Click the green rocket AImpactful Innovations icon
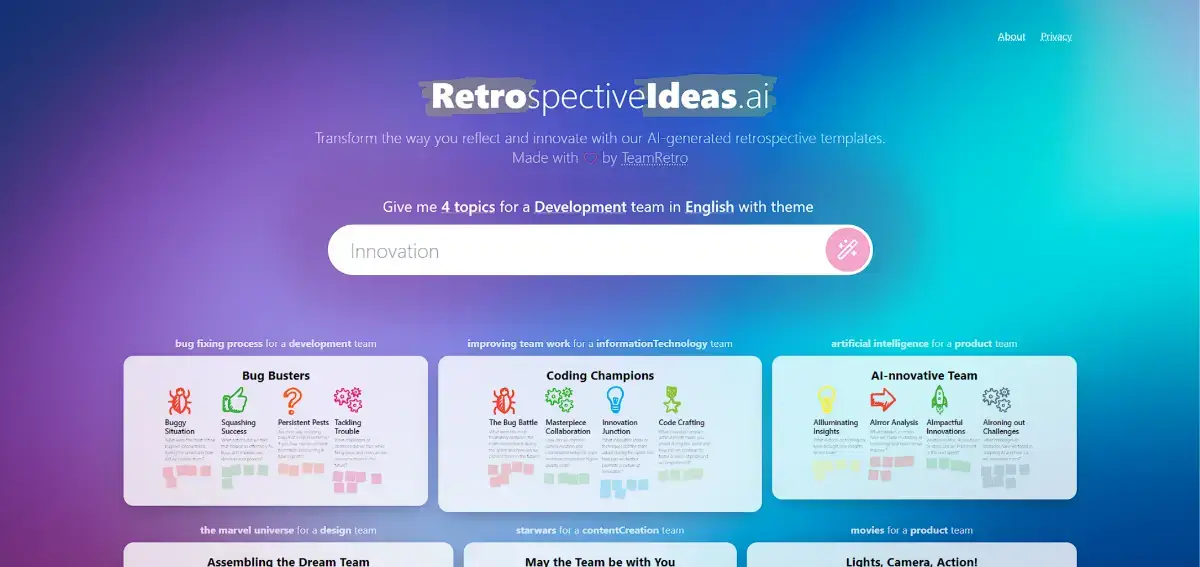This screenshot has width=1200, height=567. coord(939,400)
